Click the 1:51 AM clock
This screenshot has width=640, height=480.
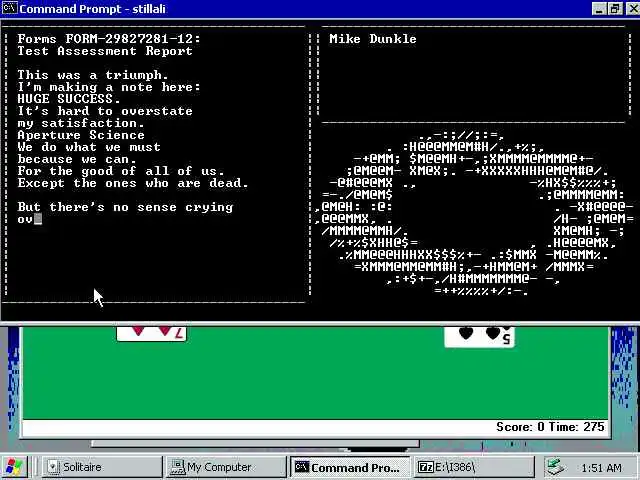coord(601,468)
